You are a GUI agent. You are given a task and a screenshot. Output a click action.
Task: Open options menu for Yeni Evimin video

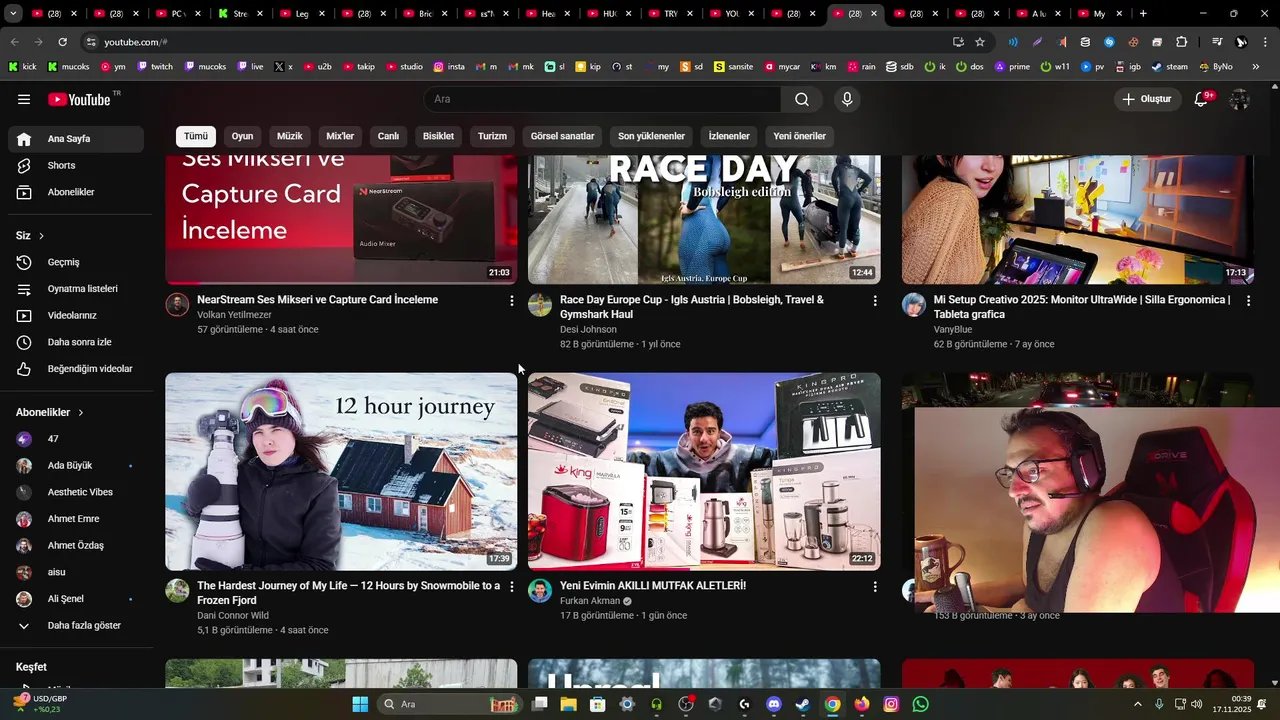click(875, 587)
